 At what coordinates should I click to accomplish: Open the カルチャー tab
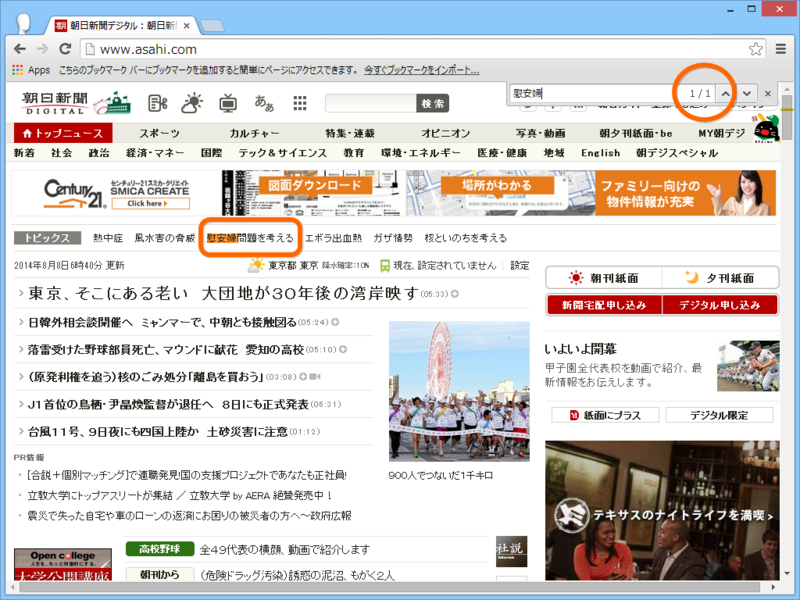tap(254, 133)
